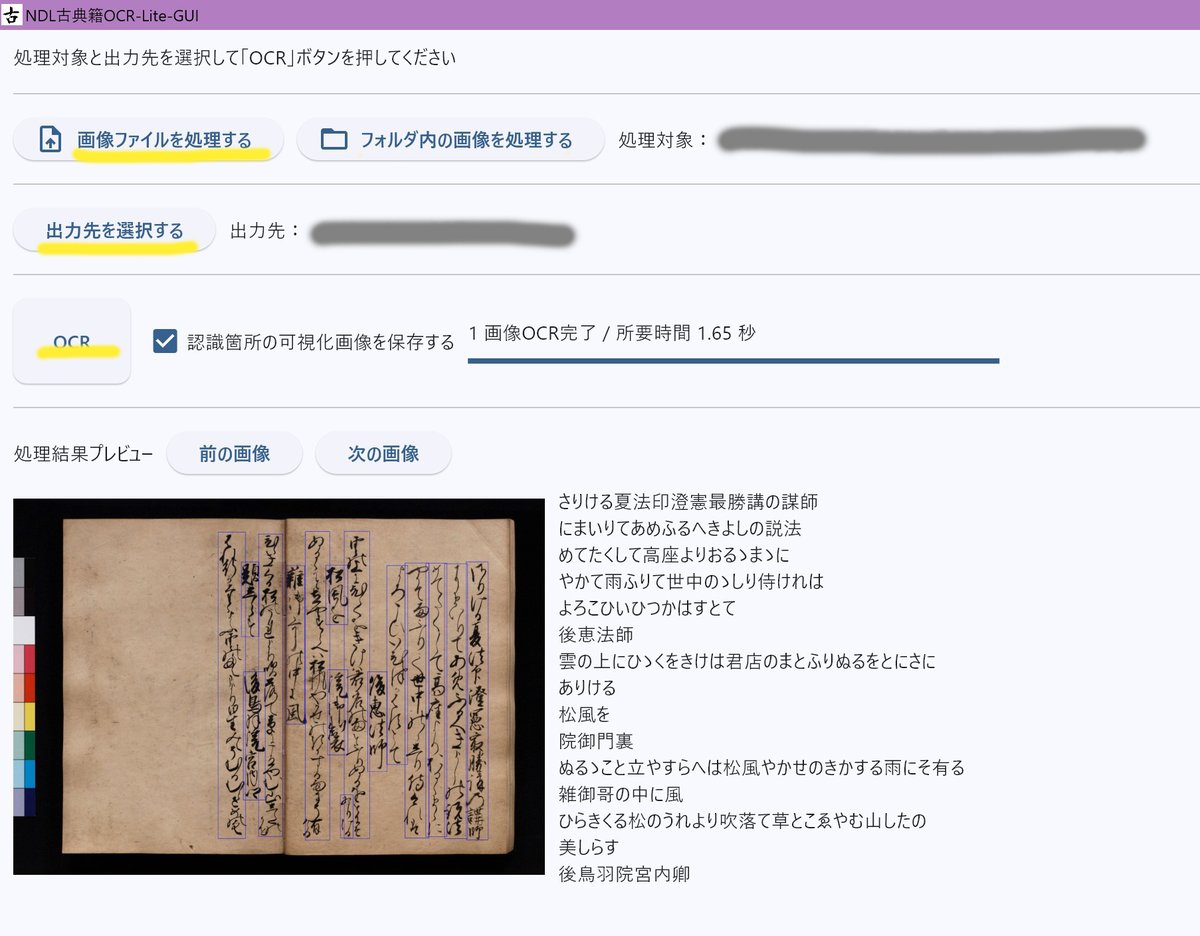Select 次の画像 to view next image

383,453
